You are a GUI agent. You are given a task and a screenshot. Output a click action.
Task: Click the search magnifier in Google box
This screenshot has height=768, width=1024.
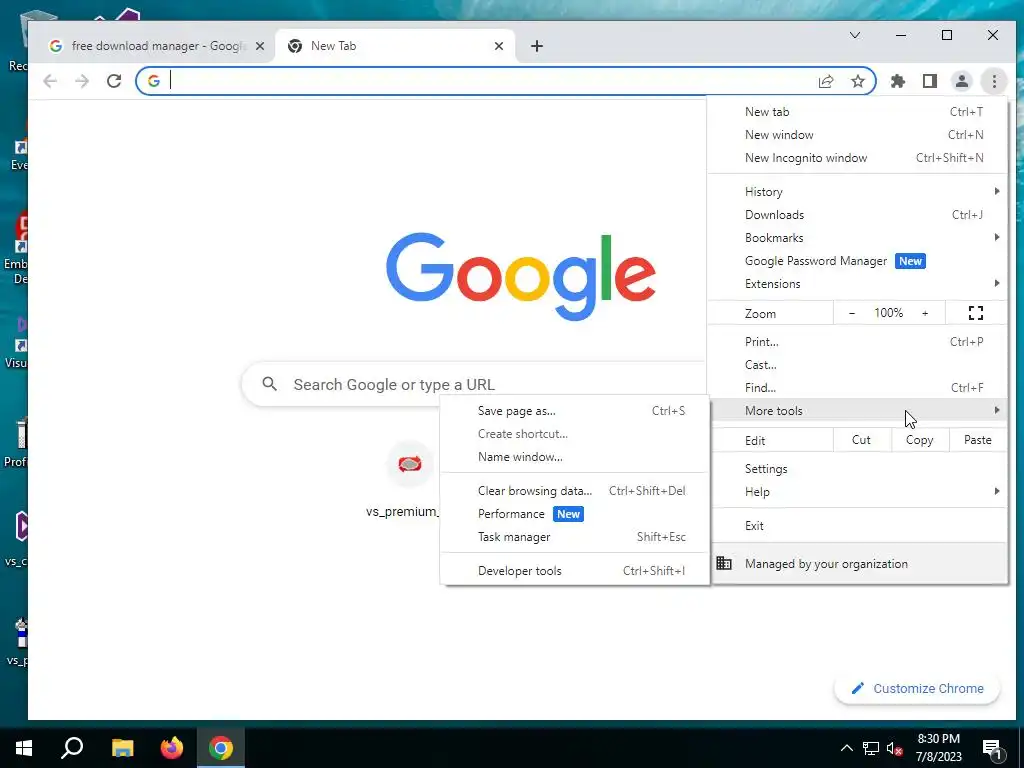270,384
